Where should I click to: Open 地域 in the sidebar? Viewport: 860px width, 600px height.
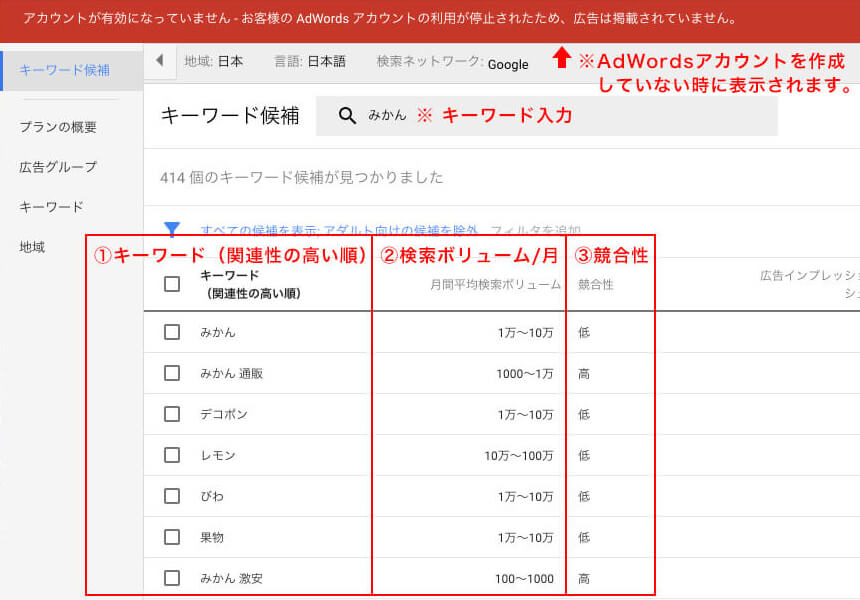[x=32, y=247]
